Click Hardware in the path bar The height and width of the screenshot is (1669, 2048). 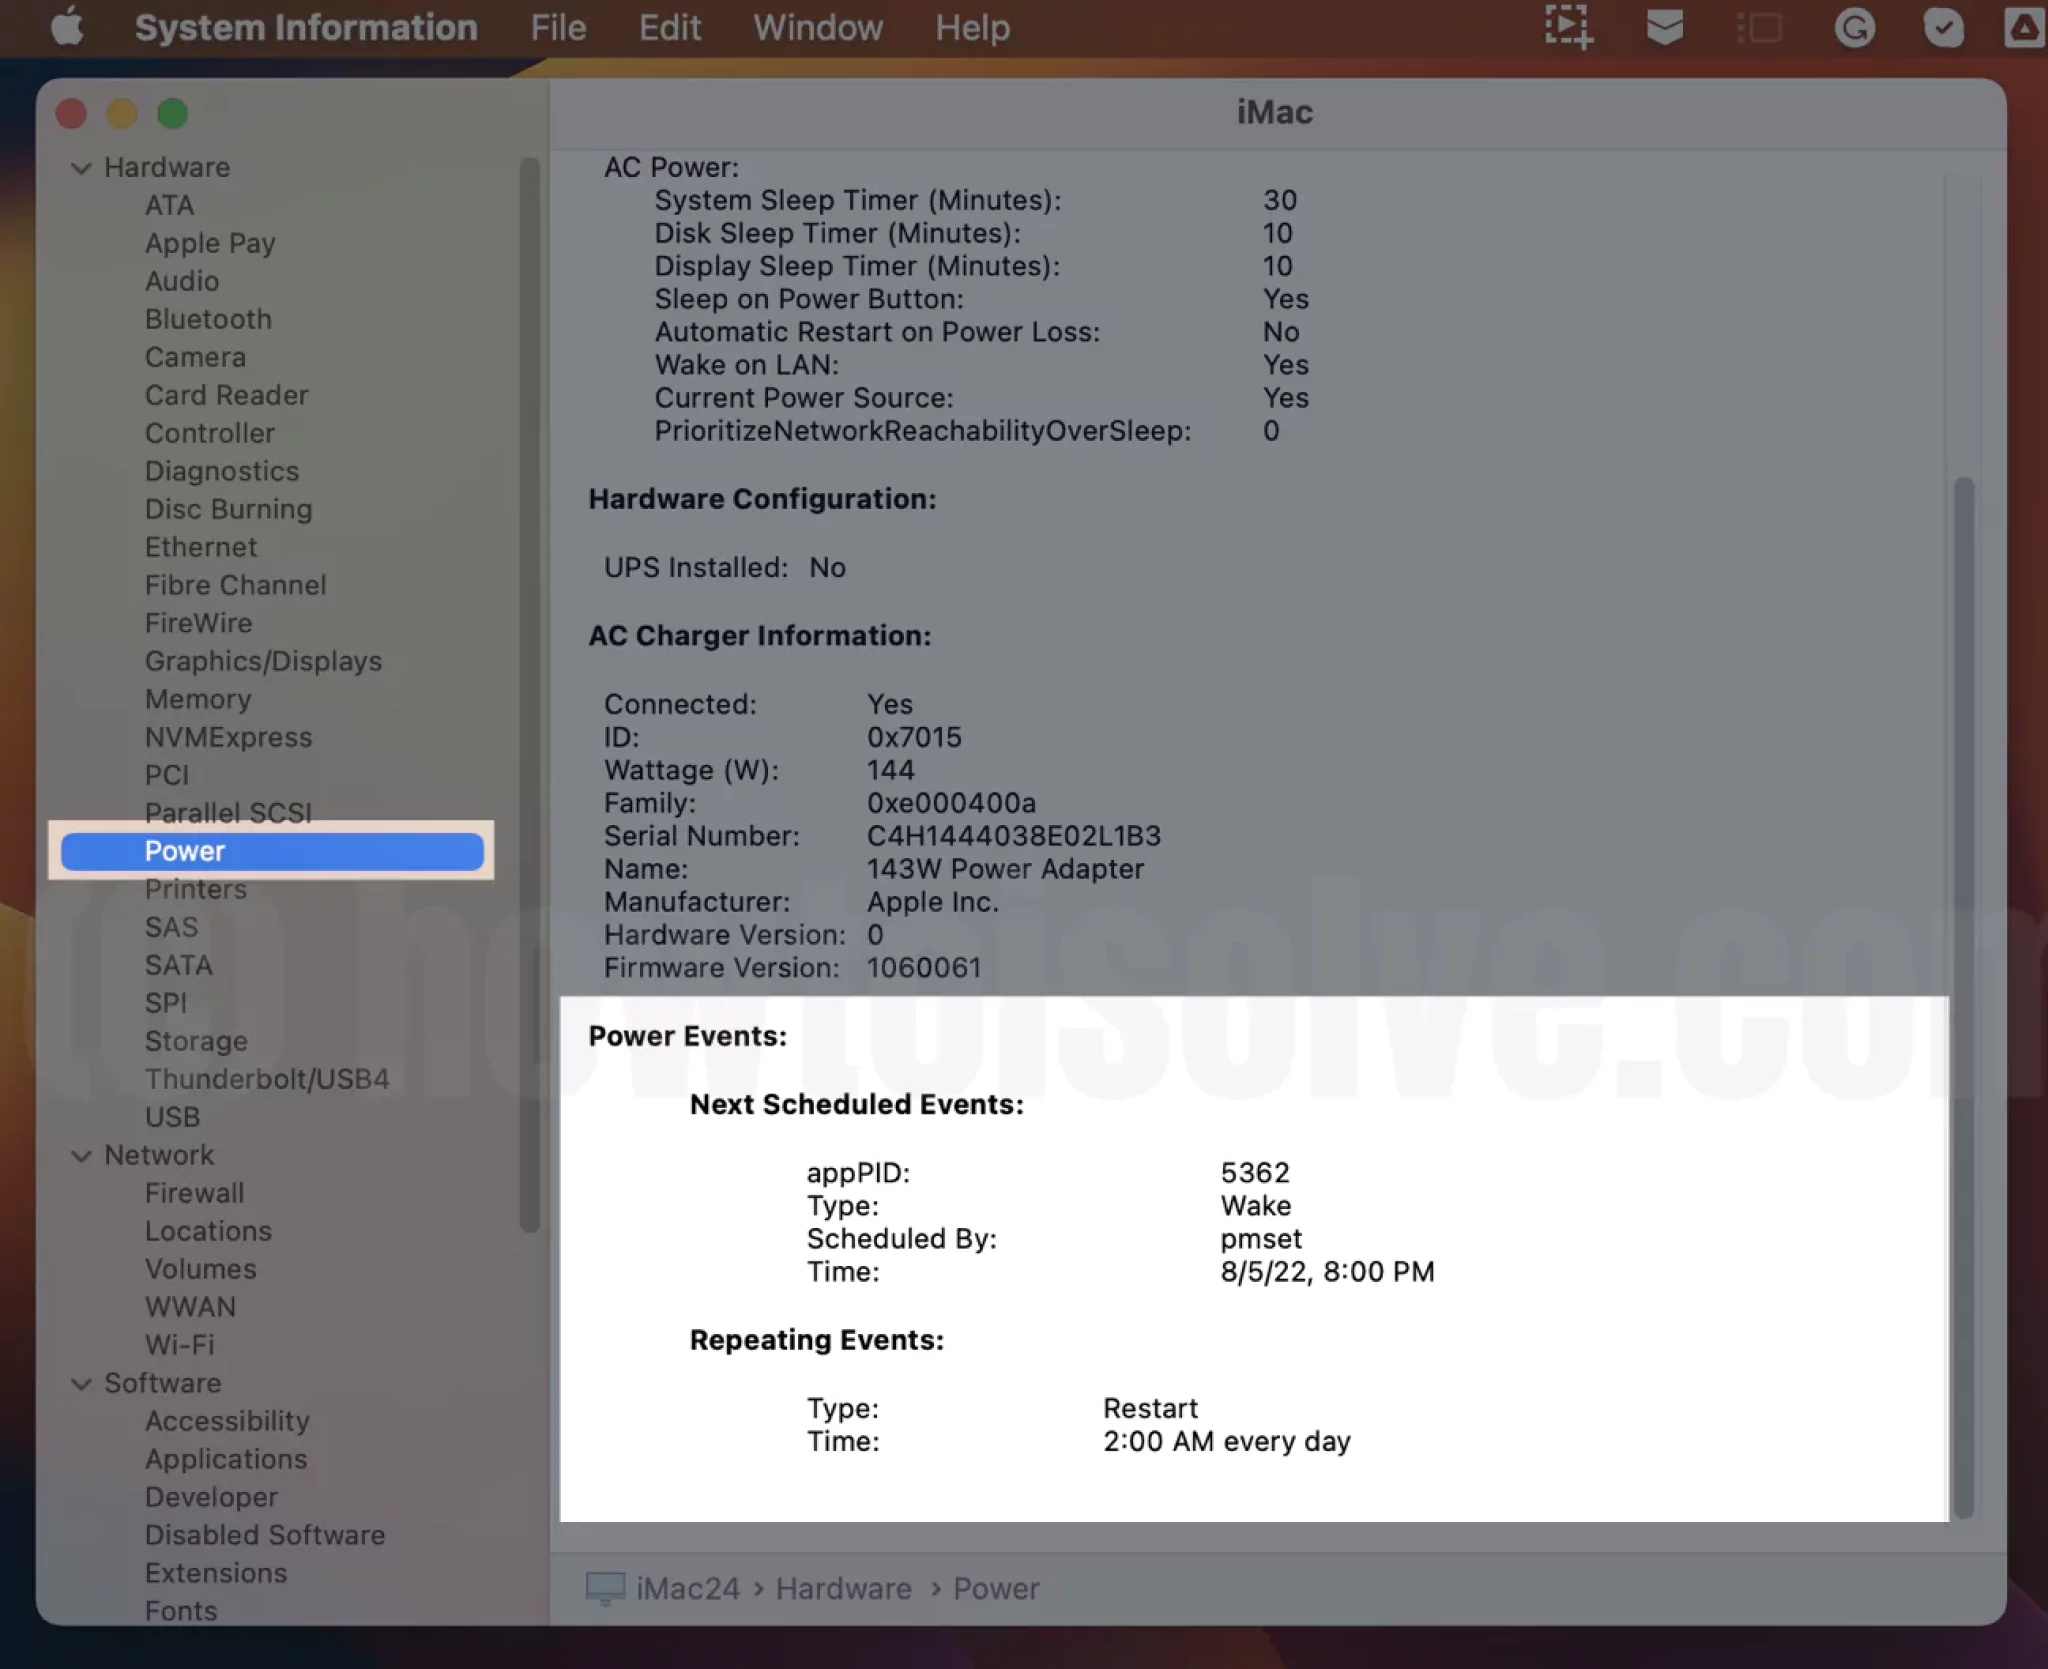coord(843,1588)
